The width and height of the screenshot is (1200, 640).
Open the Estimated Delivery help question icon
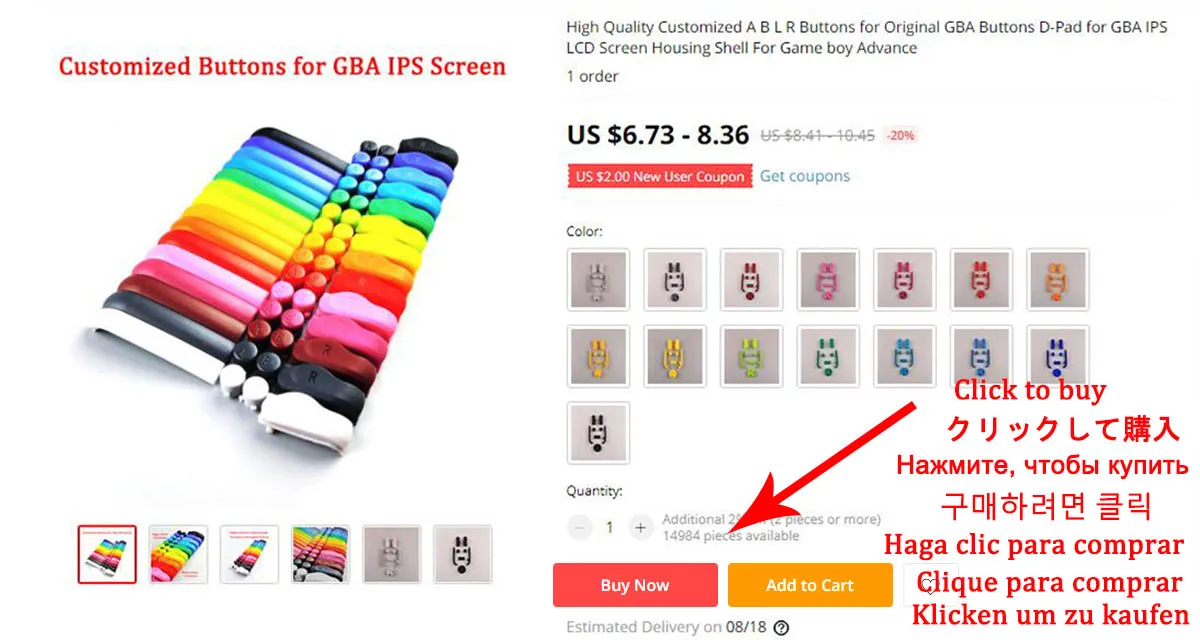(781, 628)
